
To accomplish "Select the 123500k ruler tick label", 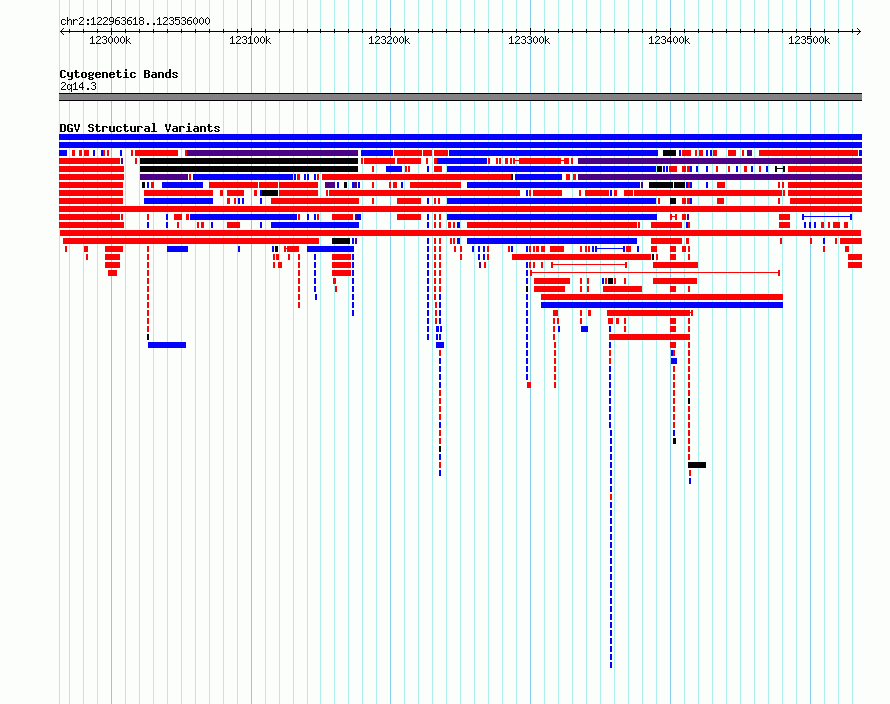I will [x=809, y=40].
